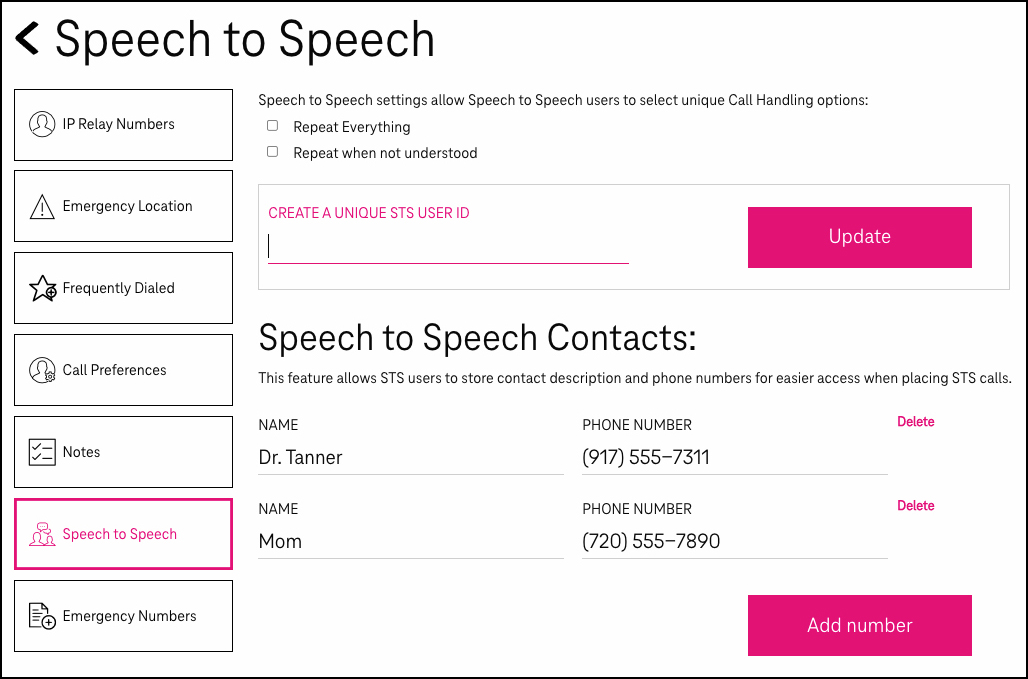Image resolution: width=1028 pixels, height=679 pixels.
Task: Click the Add number button
Action: point(859,625)
